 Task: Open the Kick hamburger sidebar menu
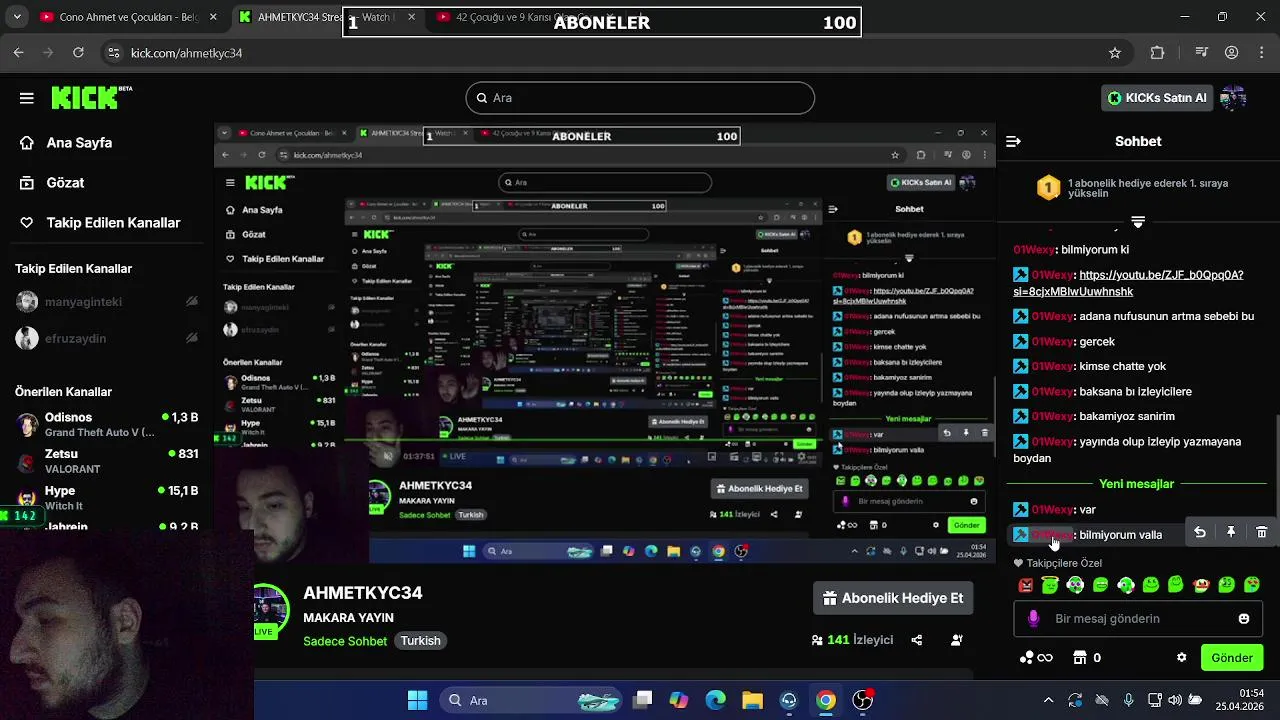[x=26, y=97]
